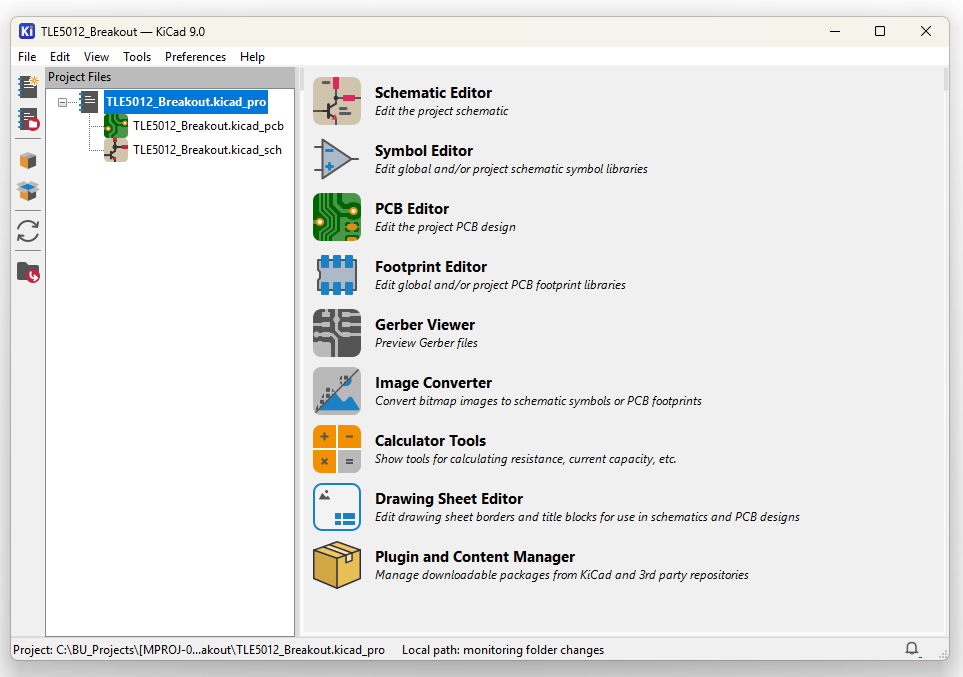The height and width of the screenshot is (677, 963).
Task: Click the notifications bell in status bar
Action: 912,649
